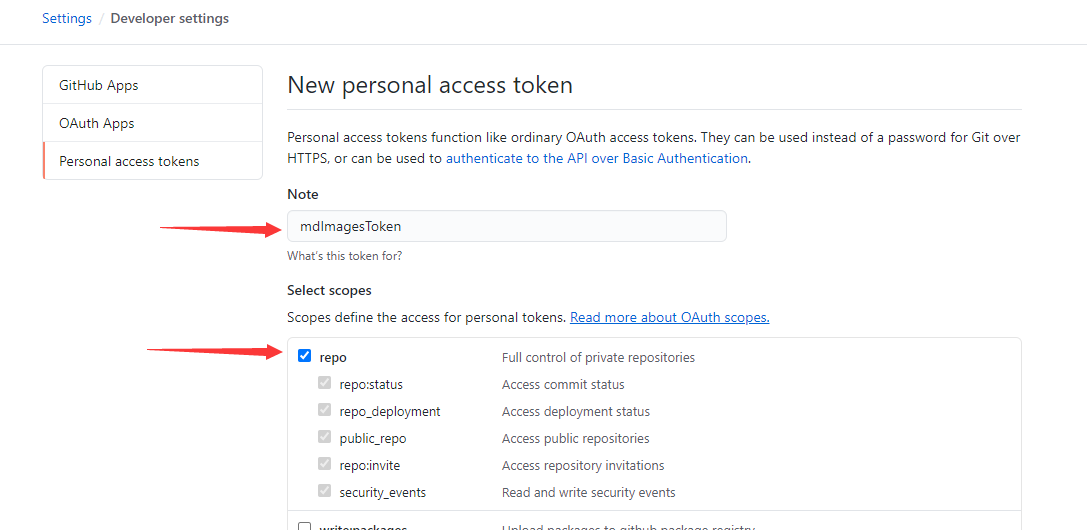
Task: Click the 'New personal access token' heading
Action: pyautogui.click(x=430, y=85)
